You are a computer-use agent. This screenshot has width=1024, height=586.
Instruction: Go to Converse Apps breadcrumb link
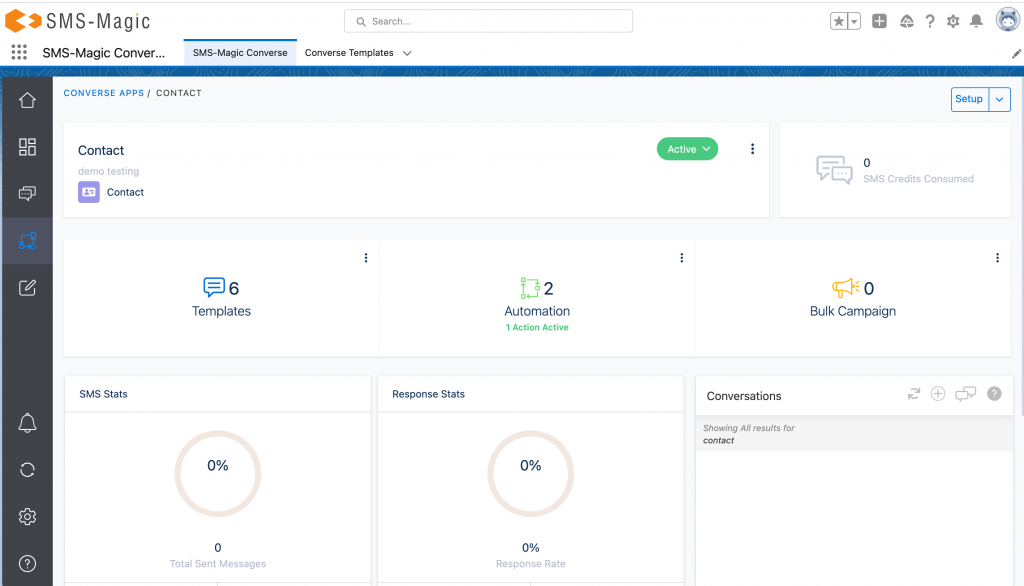click(104, 93)
